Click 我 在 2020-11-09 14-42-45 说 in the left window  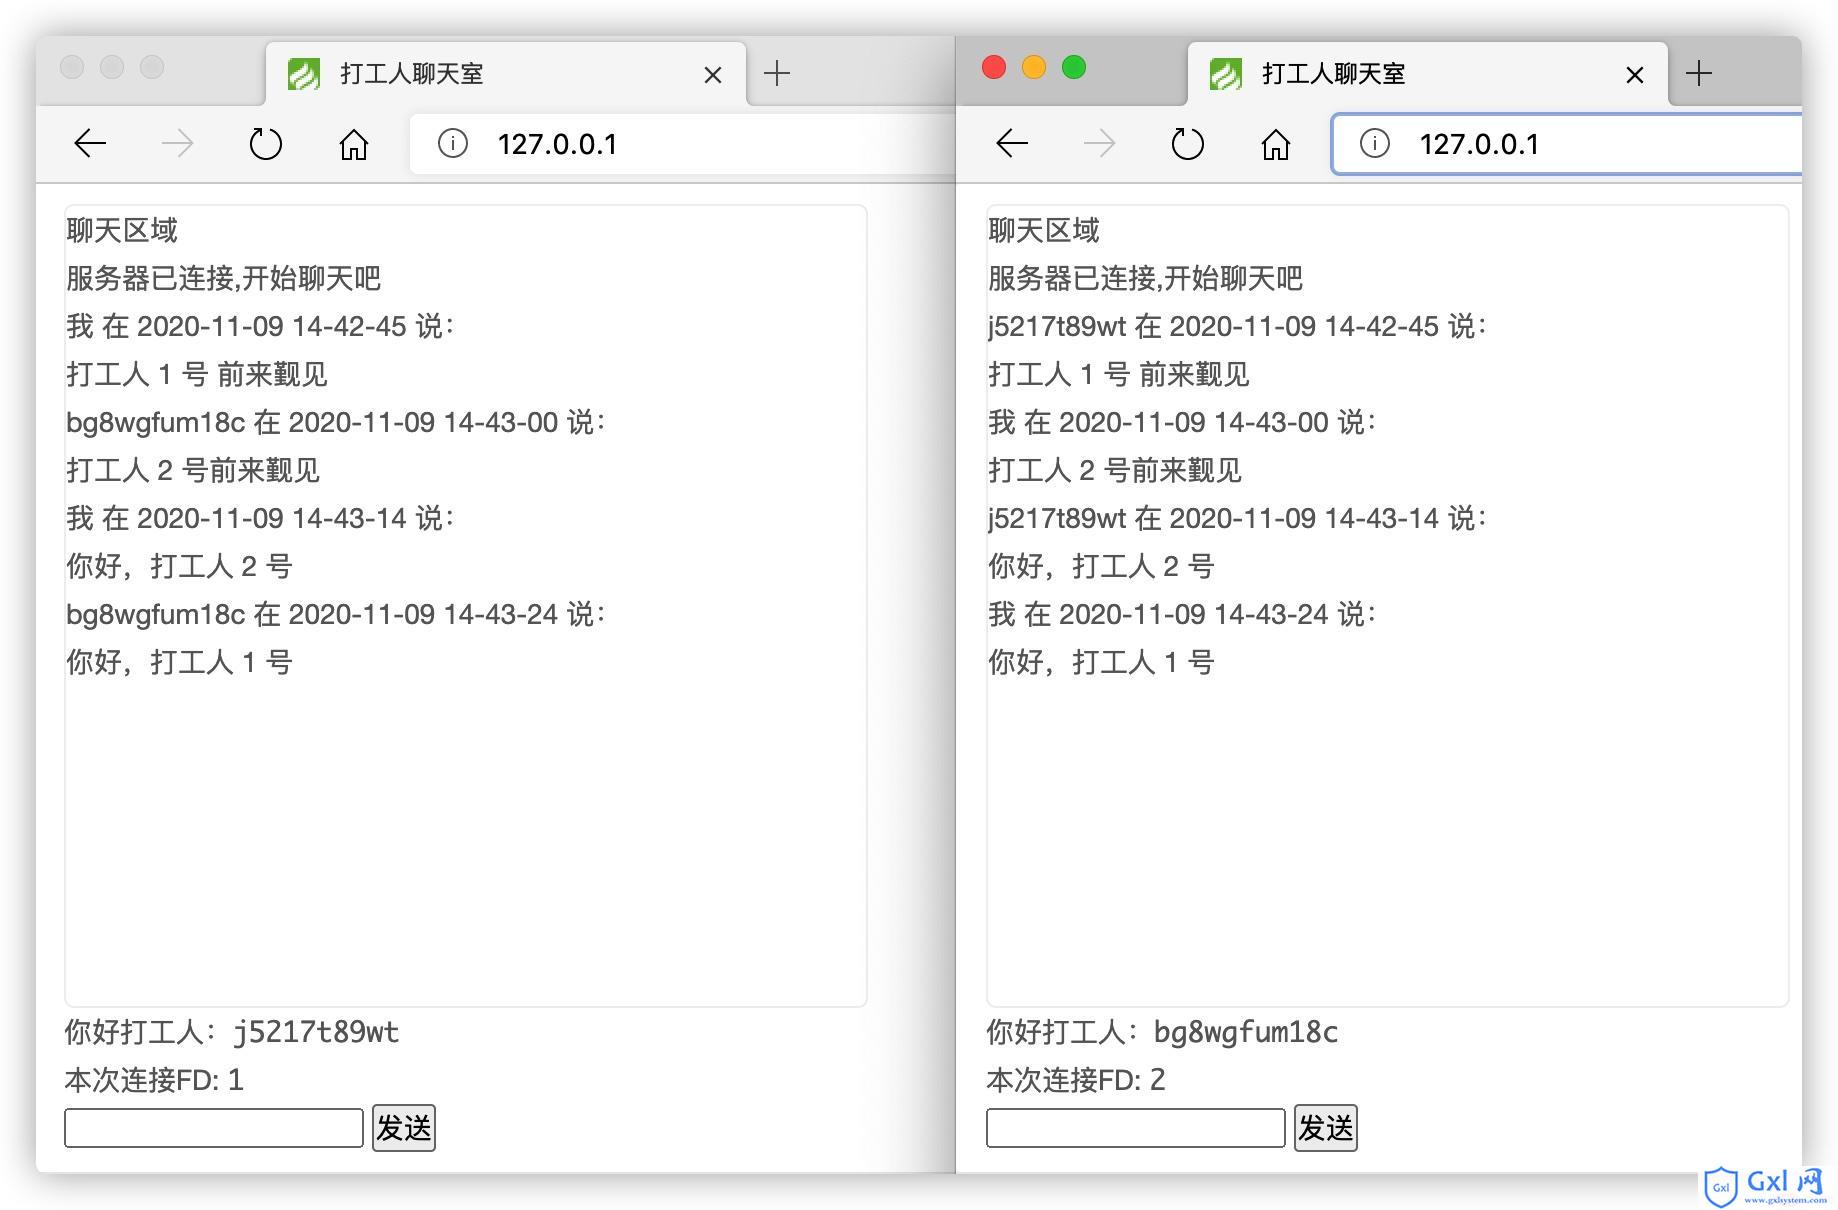tap(260, 327)
